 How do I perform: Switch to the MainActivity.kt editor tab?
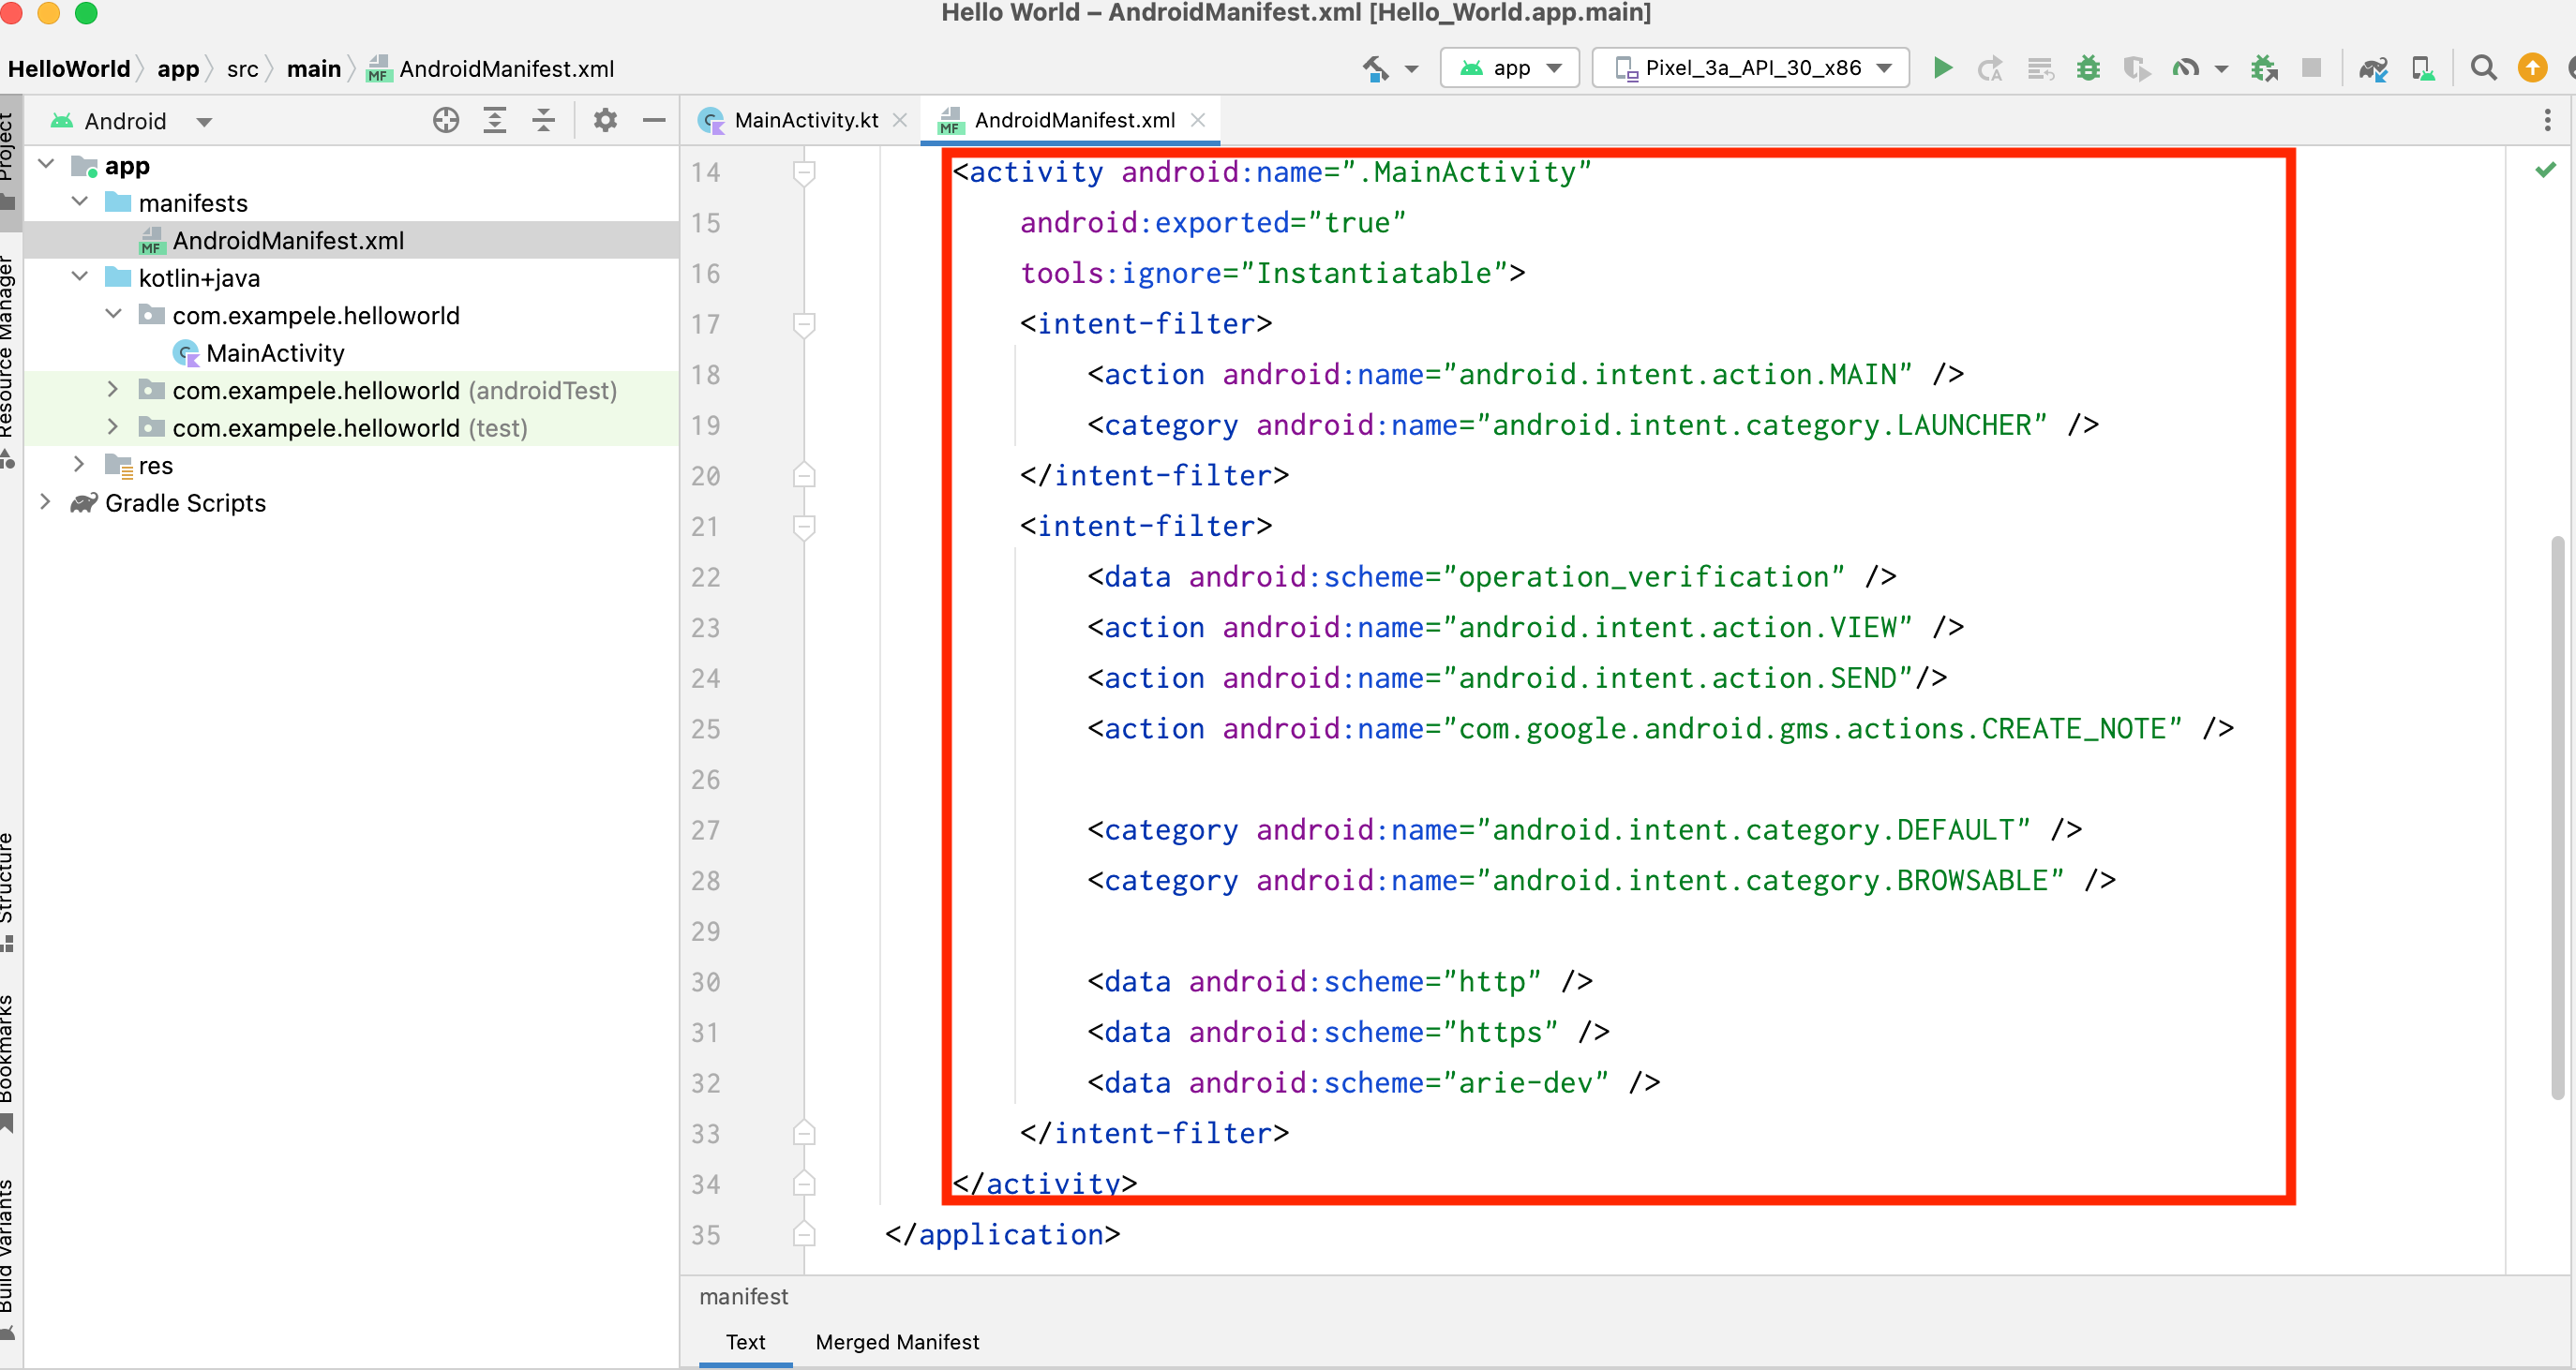[x=805, y=121]
